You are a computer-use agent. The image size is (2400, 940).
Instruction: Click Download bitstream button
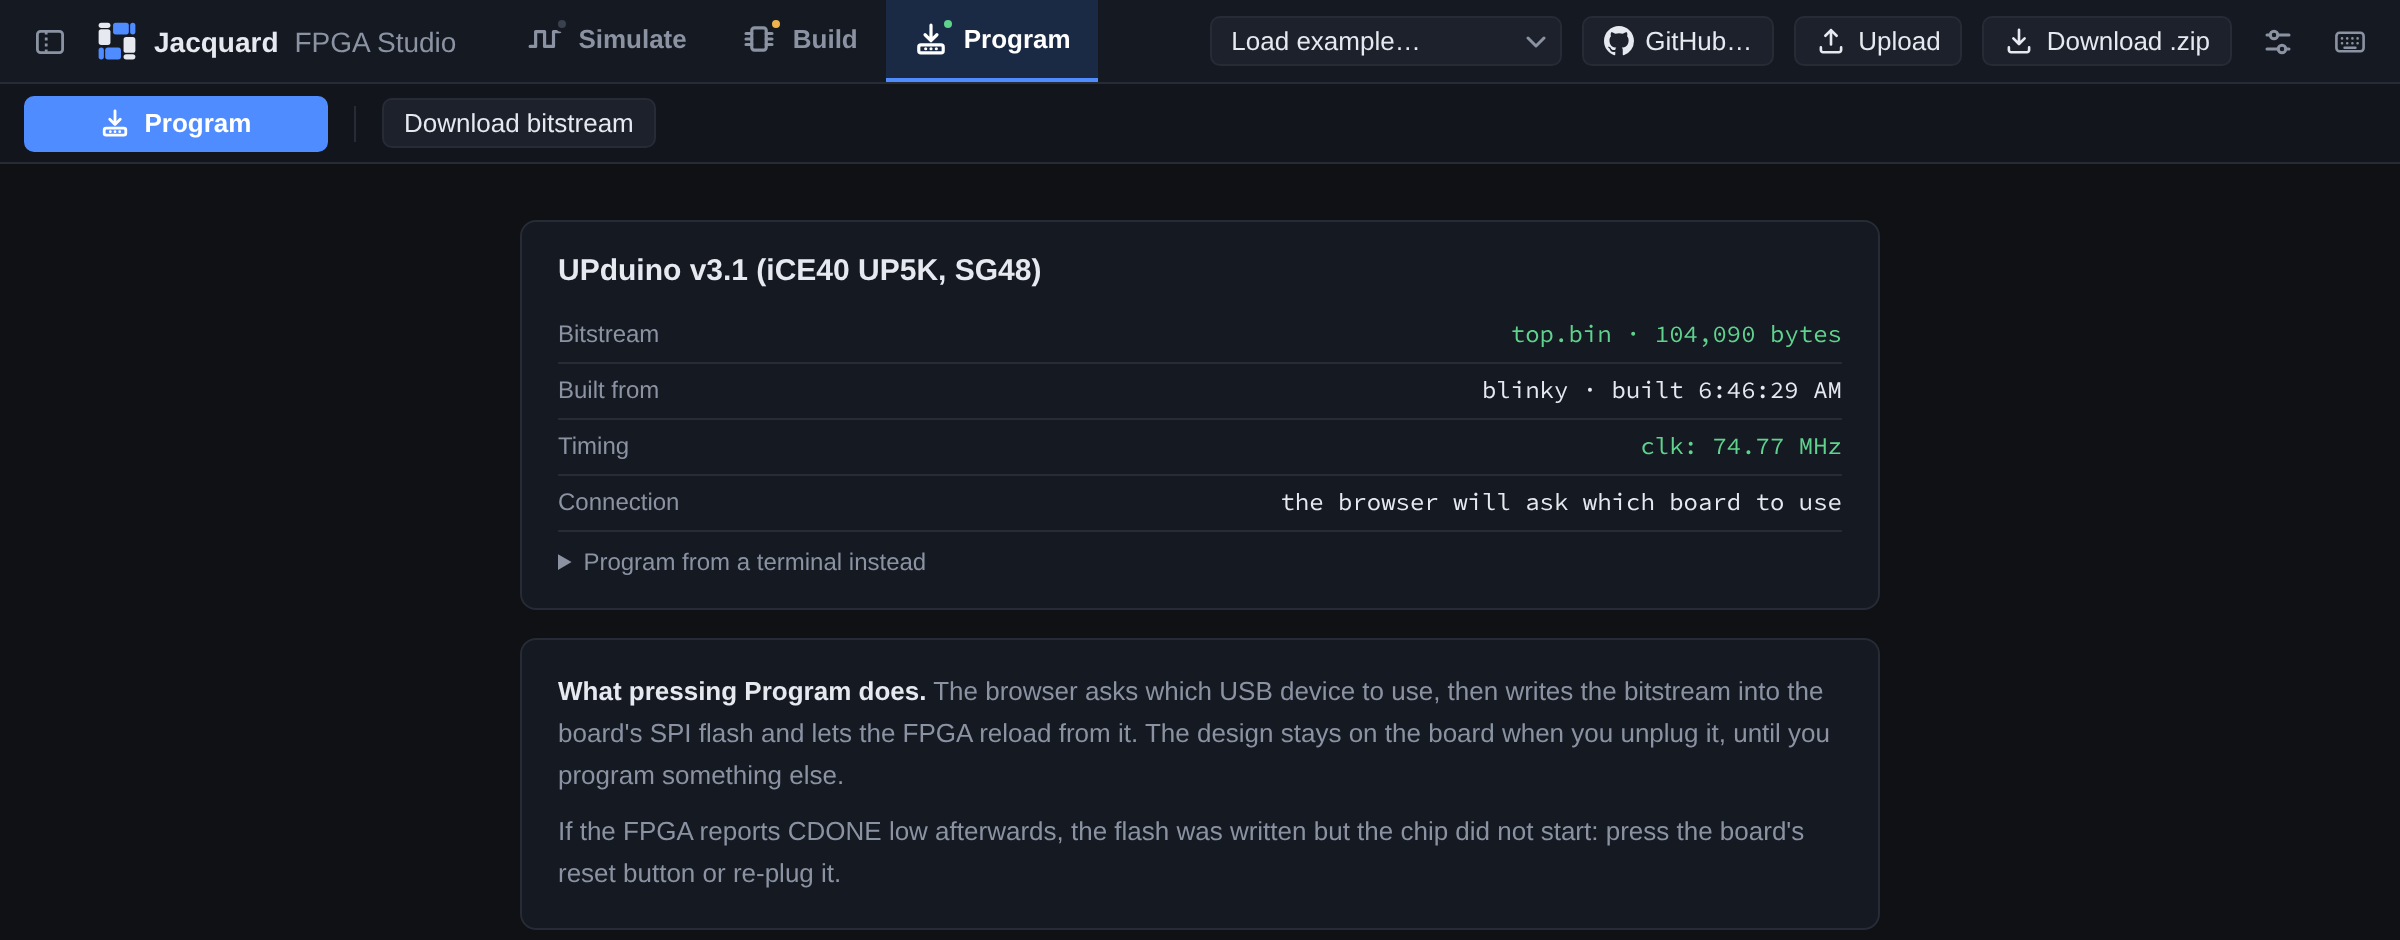click(519, 123)
